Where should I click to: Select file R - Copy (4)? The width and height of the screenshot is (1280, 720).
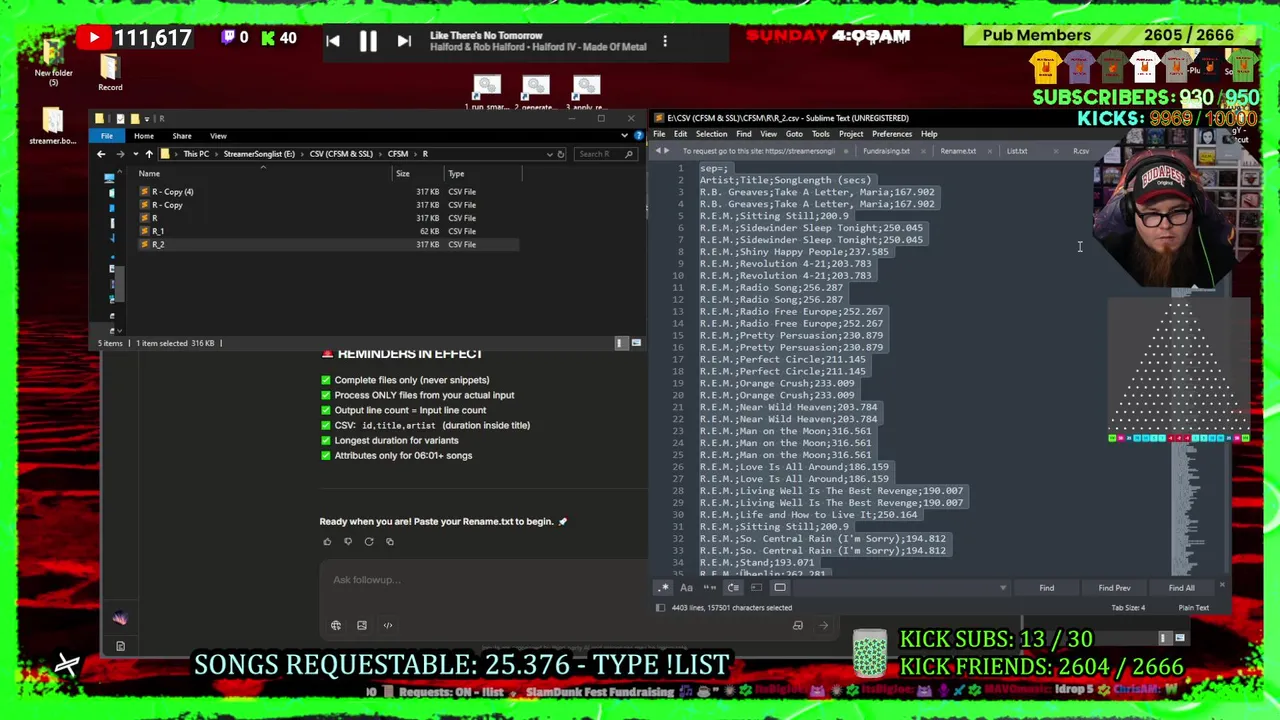coord(172,192)
